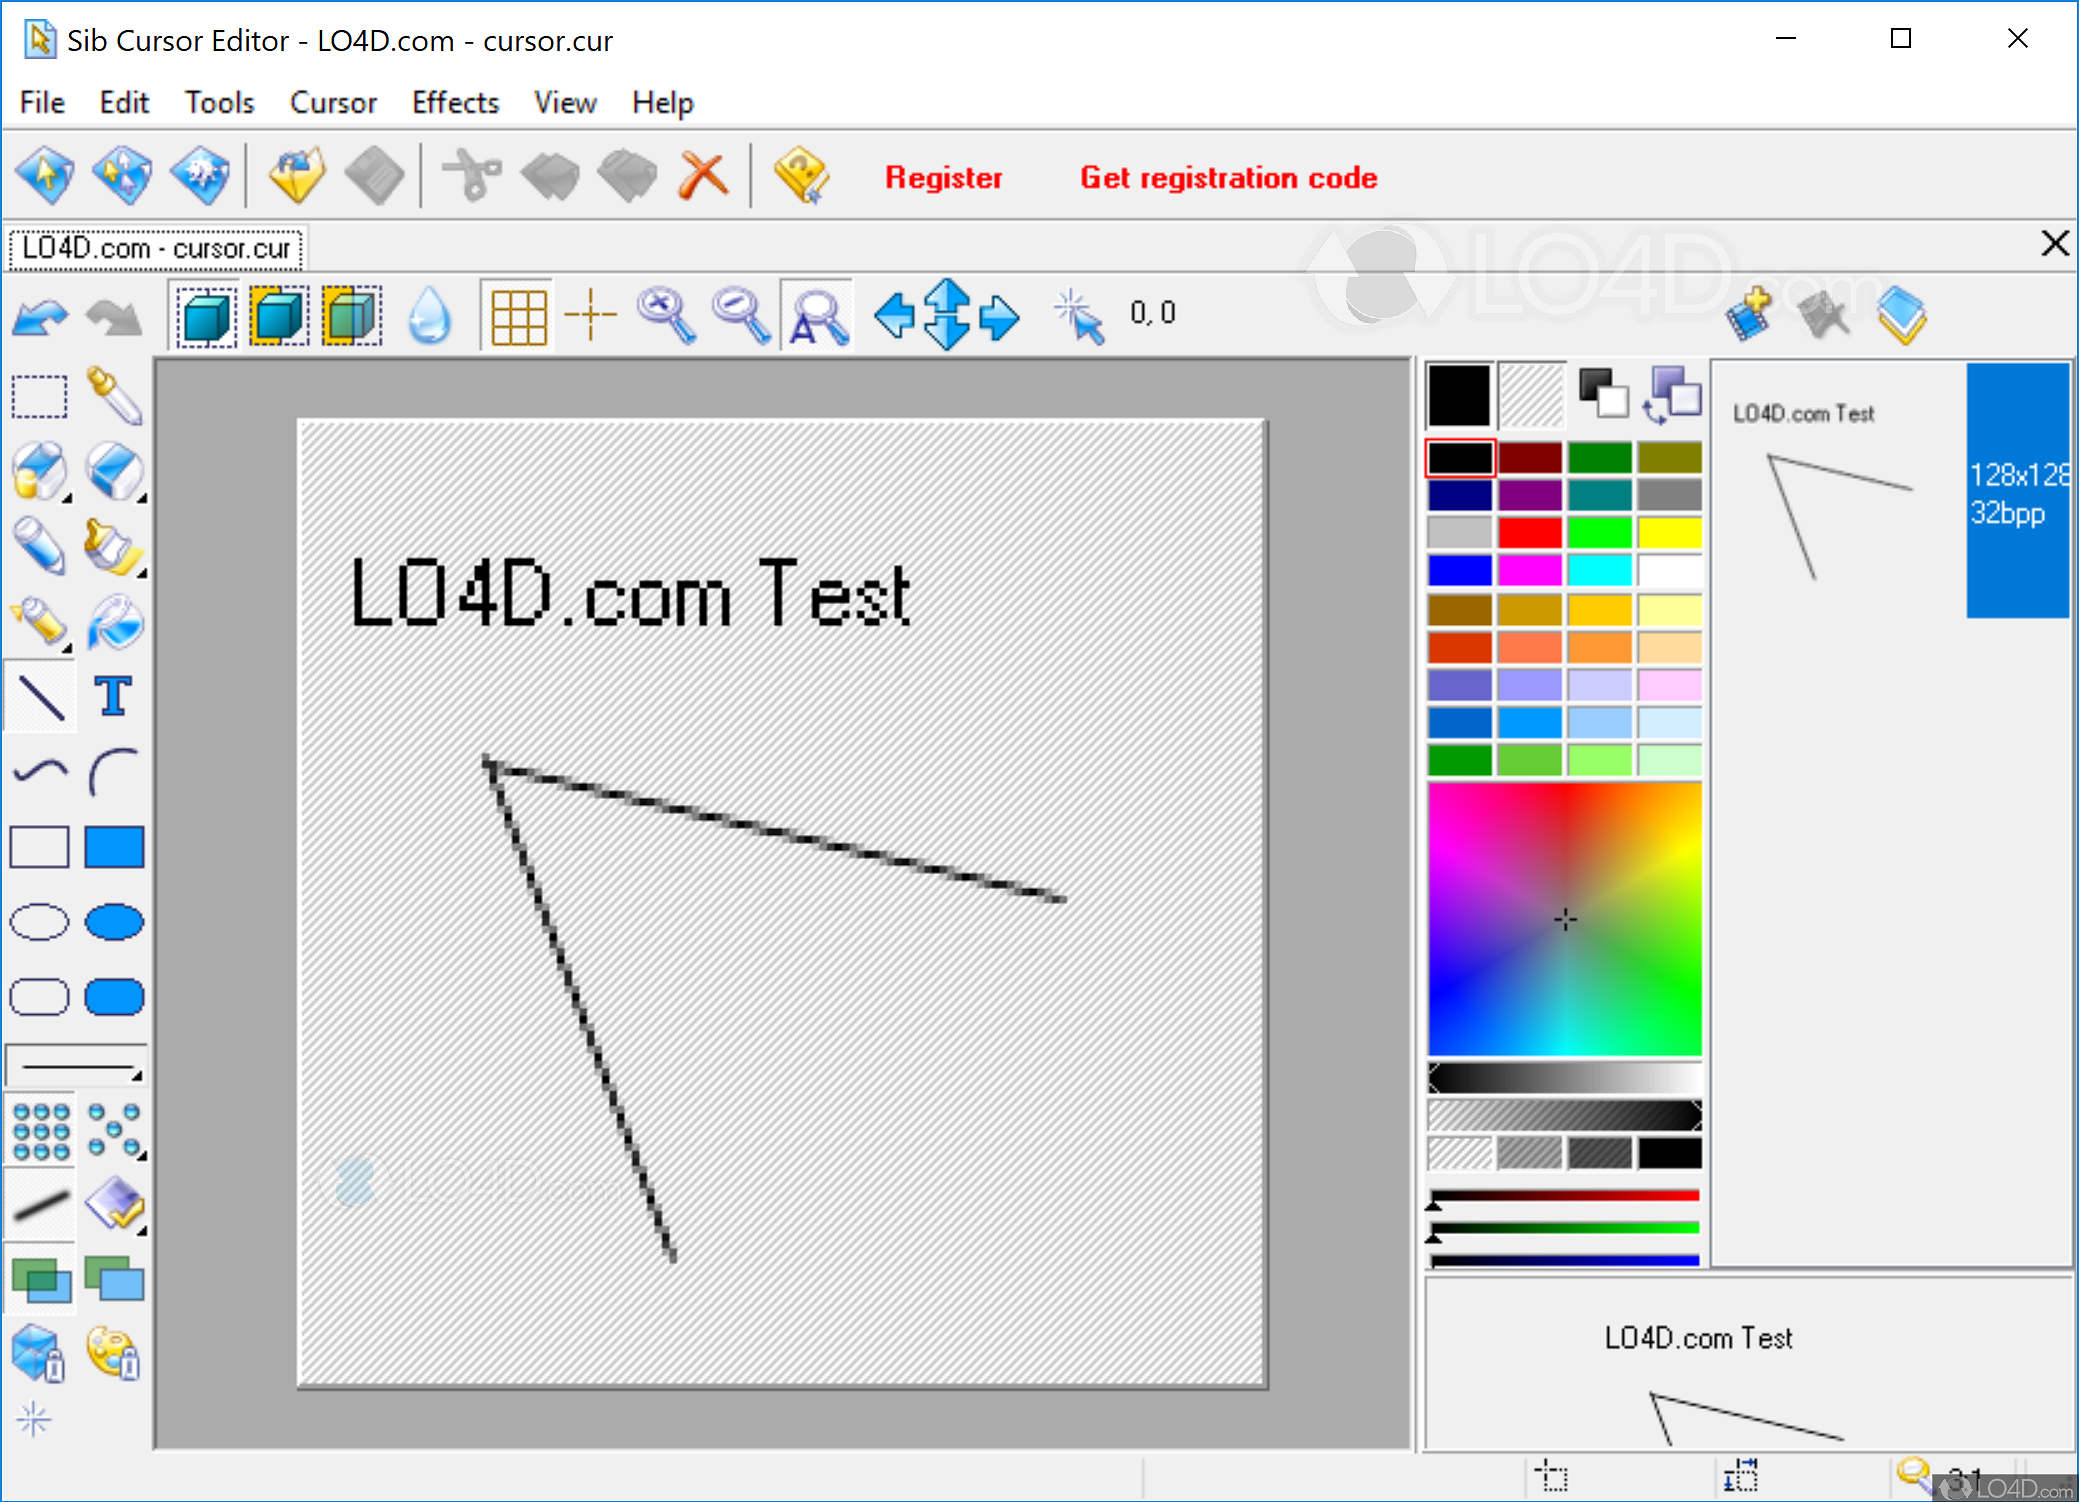Toggle the center crosshair lines
Viewport: 2079px width, 1502px height.
pyautogui.click(x=590, y=314)
